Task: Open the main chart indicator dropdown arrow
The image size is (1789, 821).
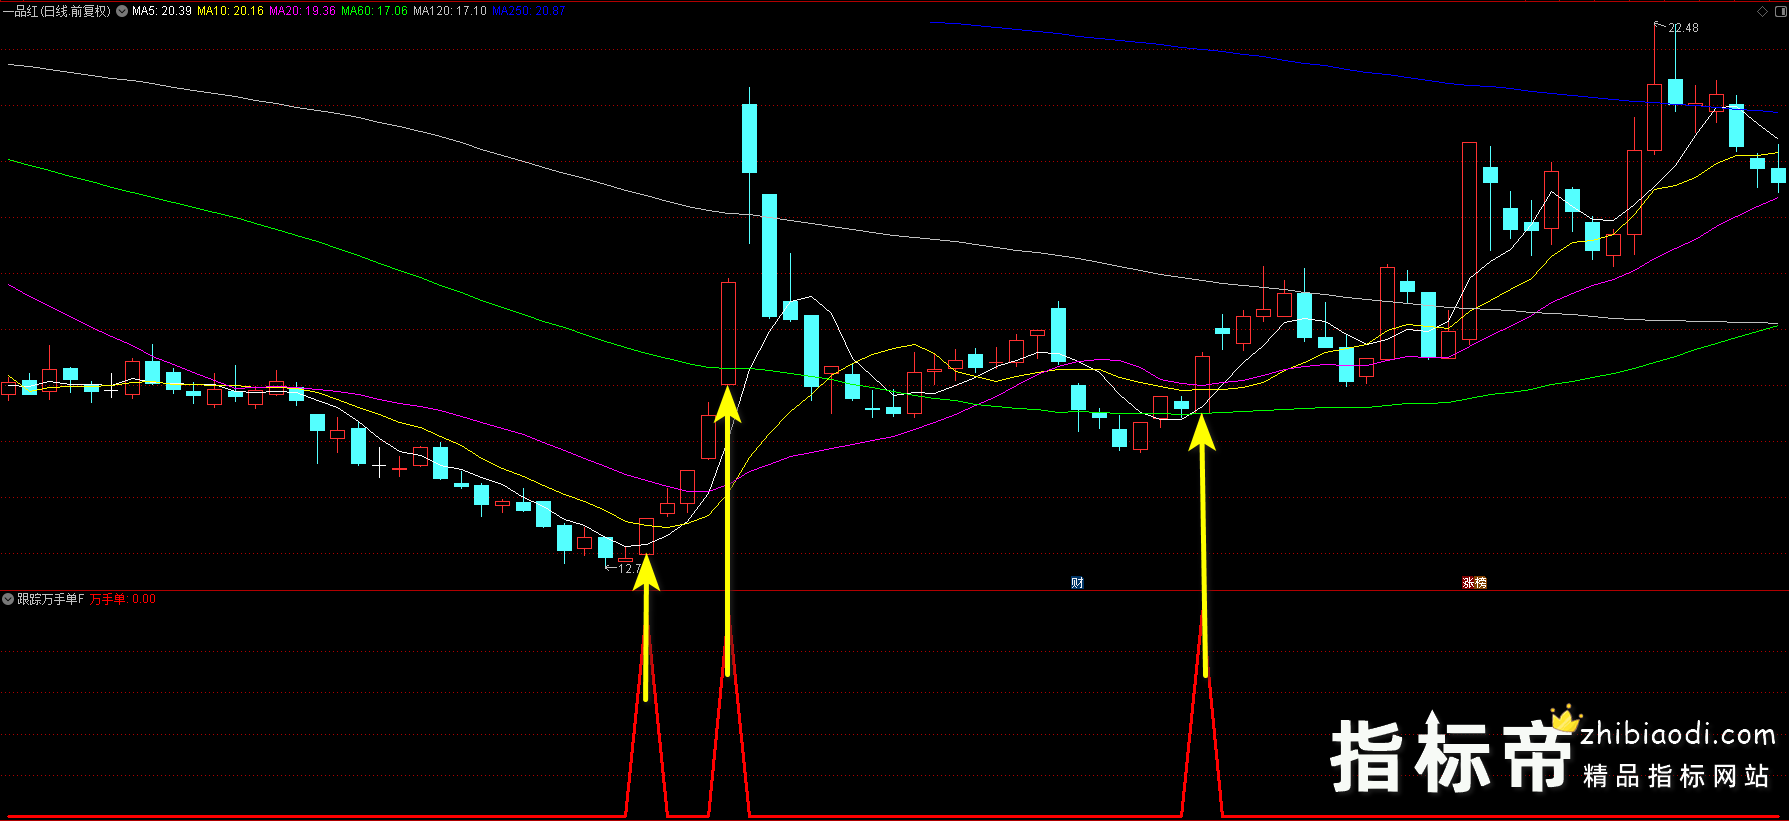Action: tap(122, 11)
